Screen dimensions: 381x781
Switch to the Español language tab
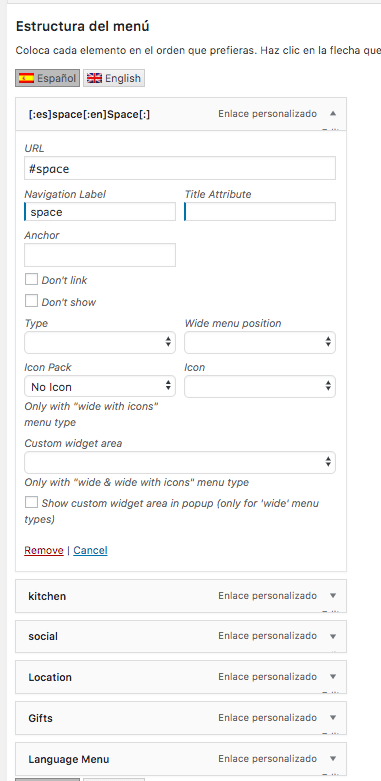pyautogui.click(x=47, y=78)
